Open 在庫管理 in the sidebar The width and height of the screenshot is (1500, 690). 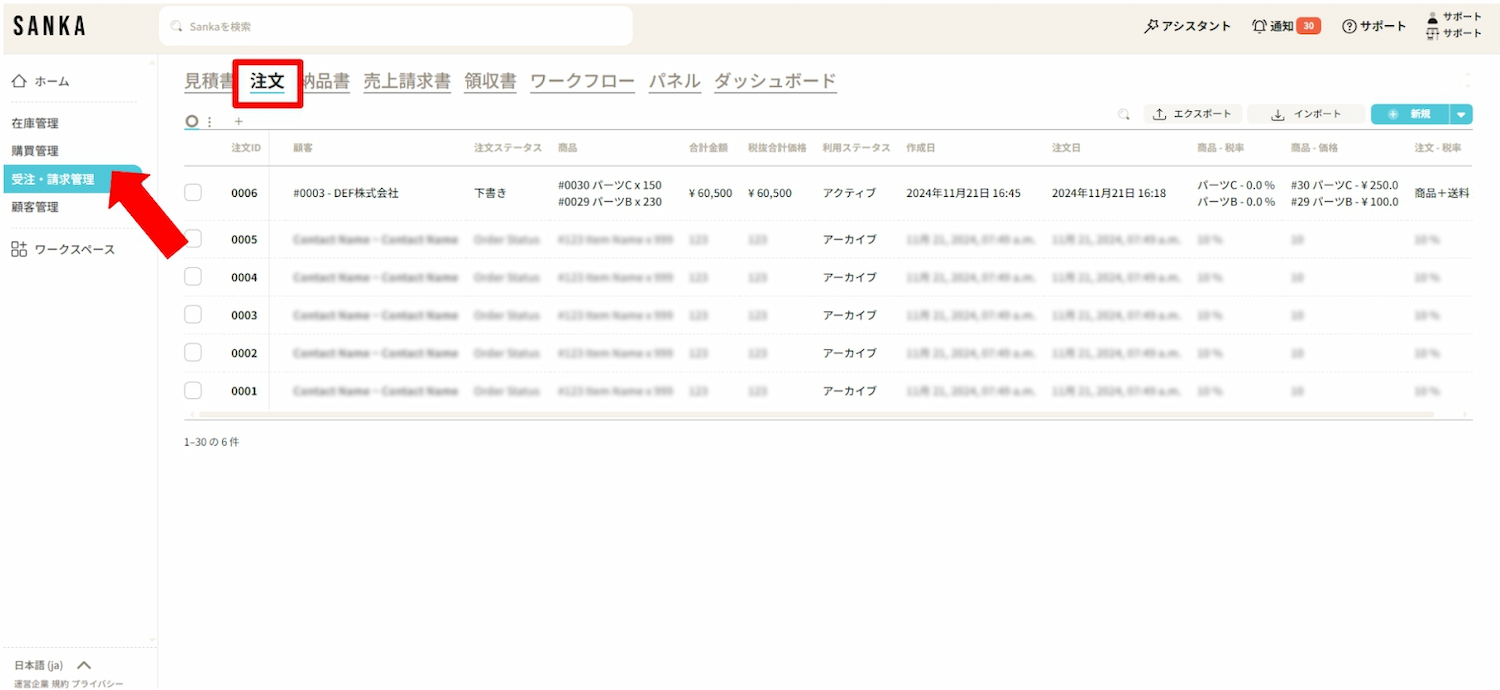pos(35,123)
